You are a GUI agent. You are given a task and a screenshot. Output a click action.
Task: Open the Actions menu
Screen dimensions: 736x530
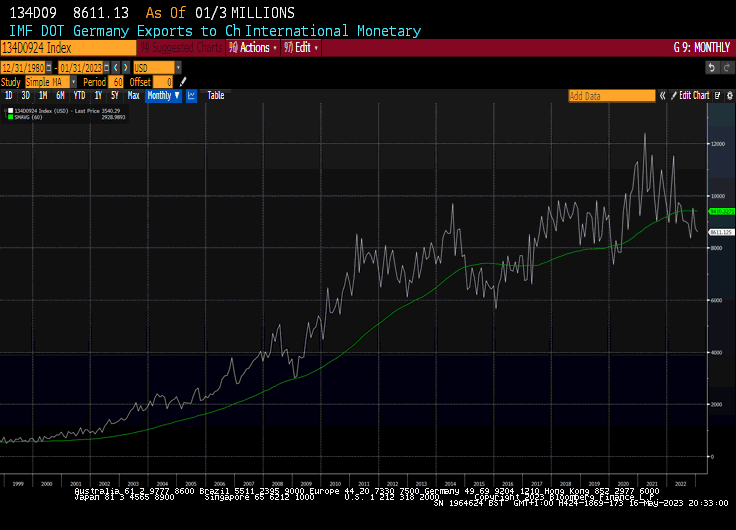click(x=251, y=47)
